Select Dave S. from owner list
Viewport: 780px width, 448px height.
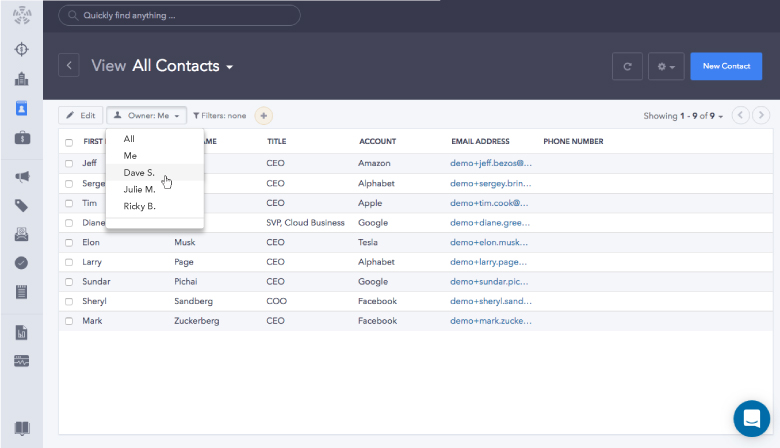[139, 173]
